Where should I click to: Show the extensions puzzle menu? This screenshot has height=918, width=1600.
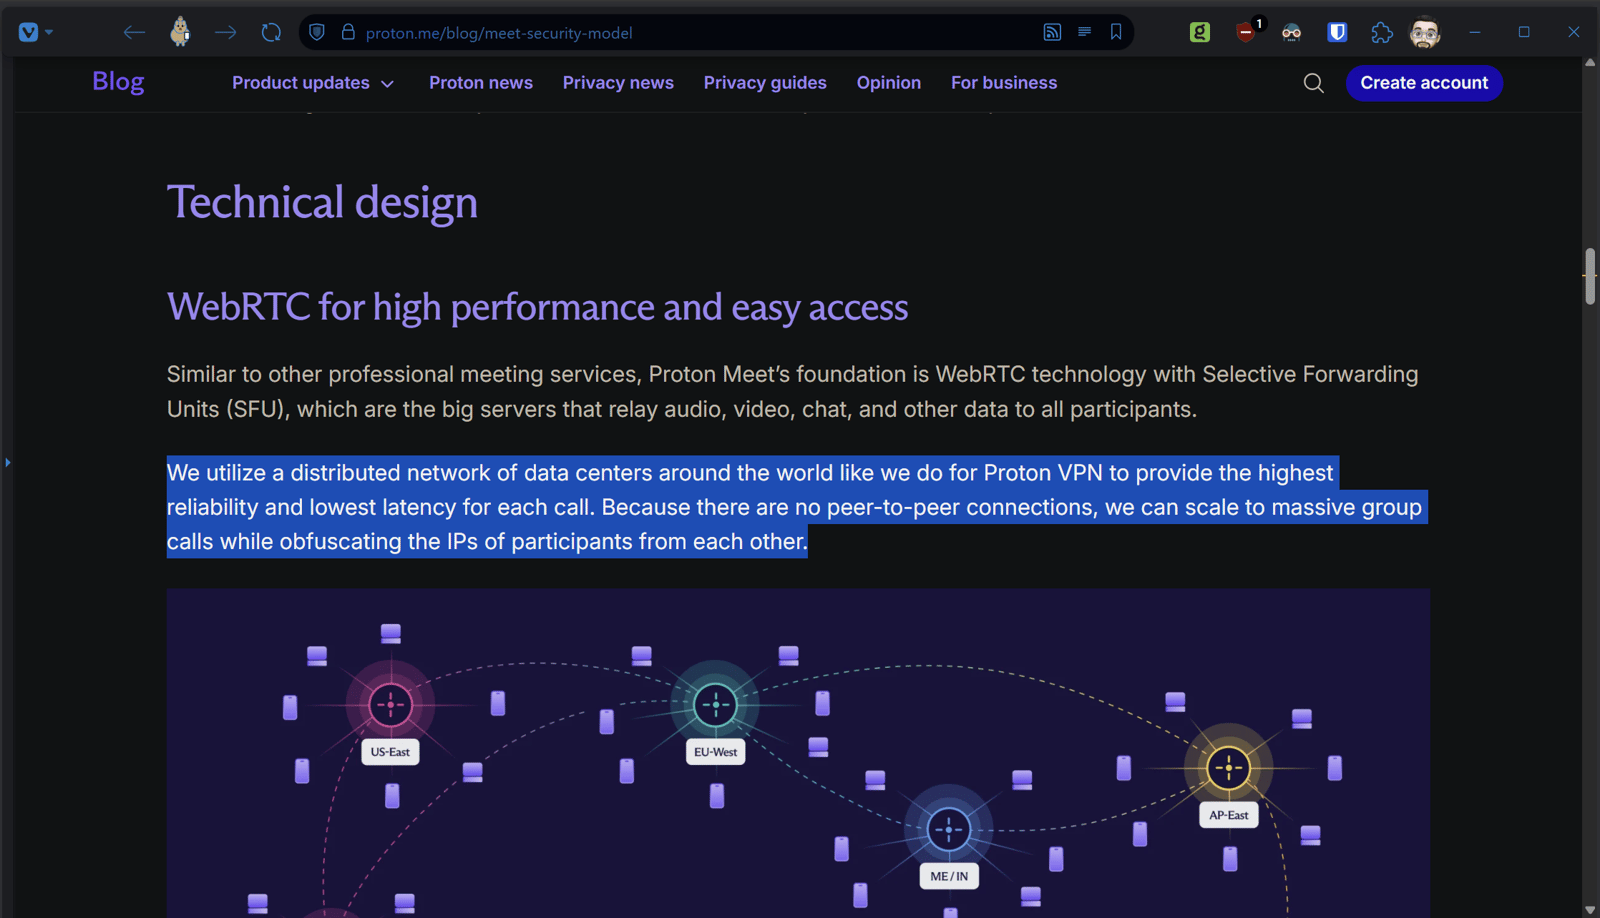[1382, 32]
